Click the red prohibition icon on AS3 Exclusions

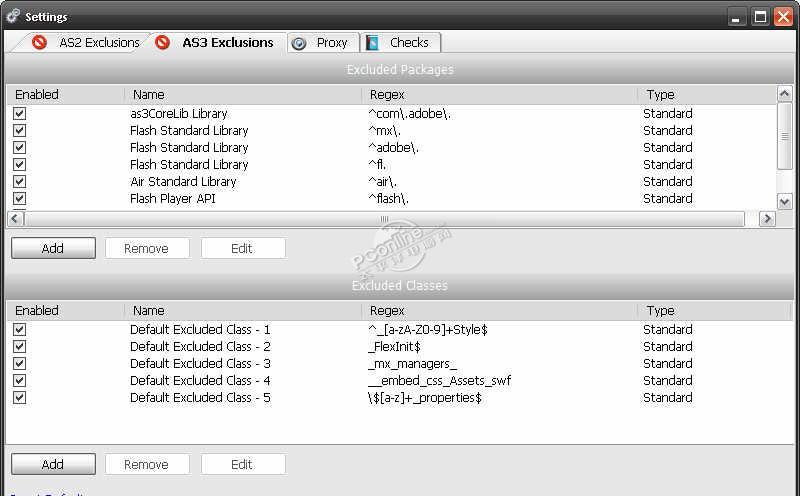[x=162, y=42]
